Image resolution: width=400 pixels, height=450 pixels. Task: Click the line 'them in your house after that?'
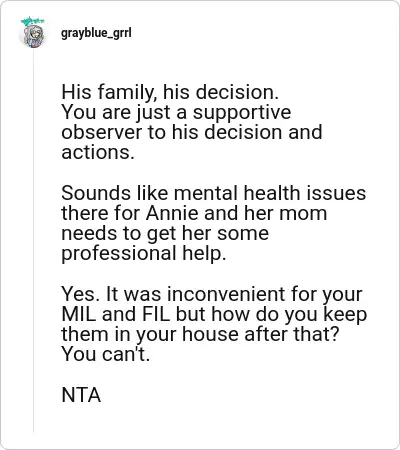pos(200,335)
